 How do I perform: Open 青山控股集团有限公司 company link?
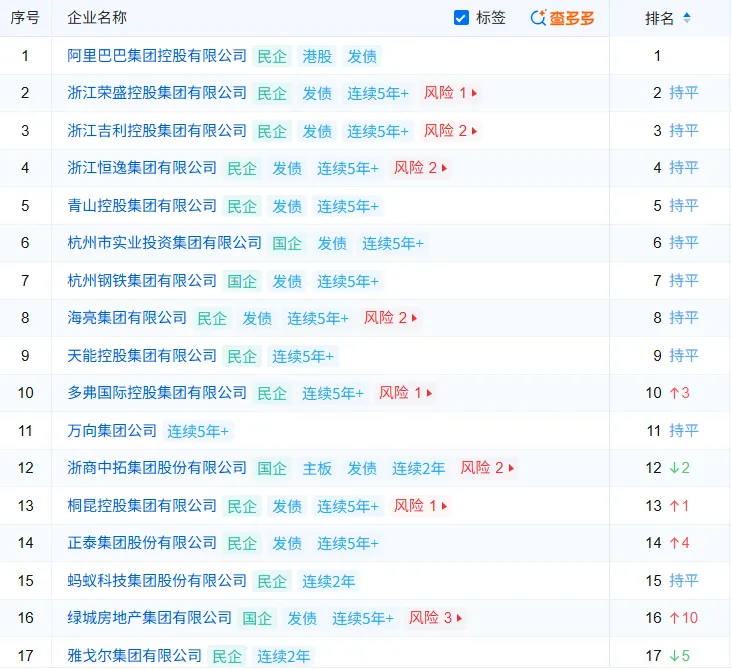pos(142,205)
